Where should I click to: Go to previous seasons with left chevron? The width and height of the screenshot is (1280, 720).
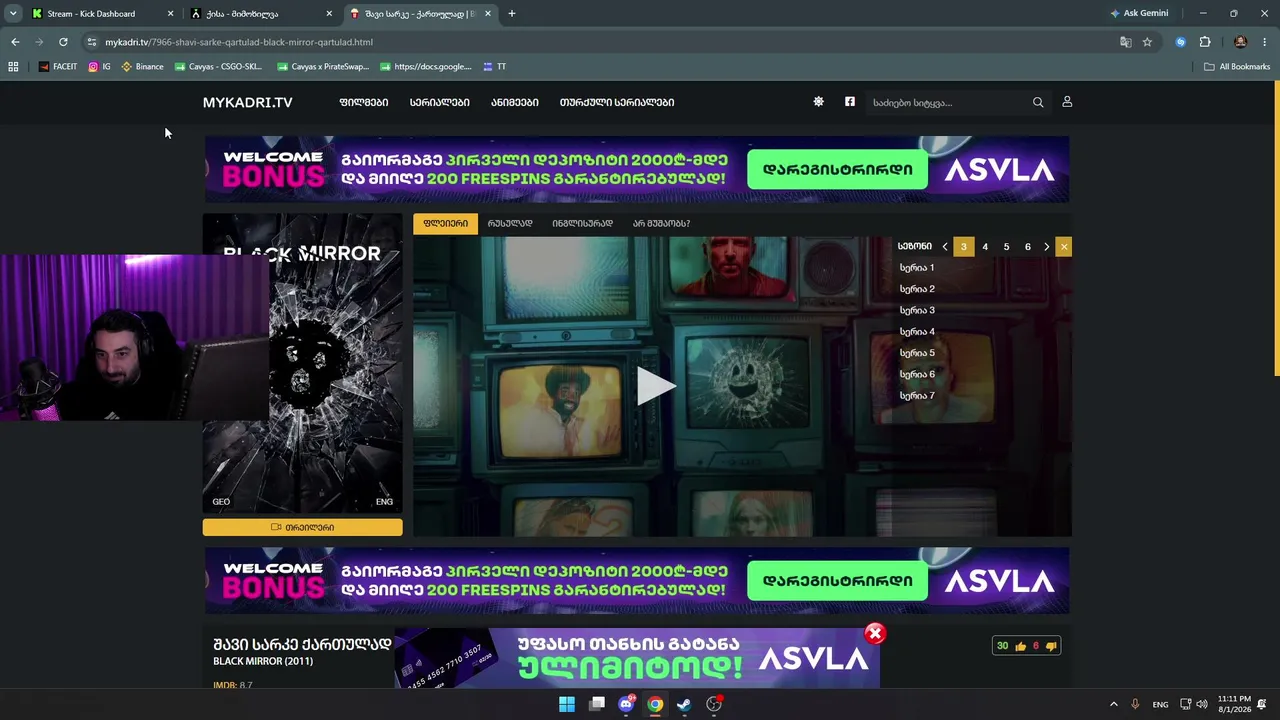pos(945,247)
